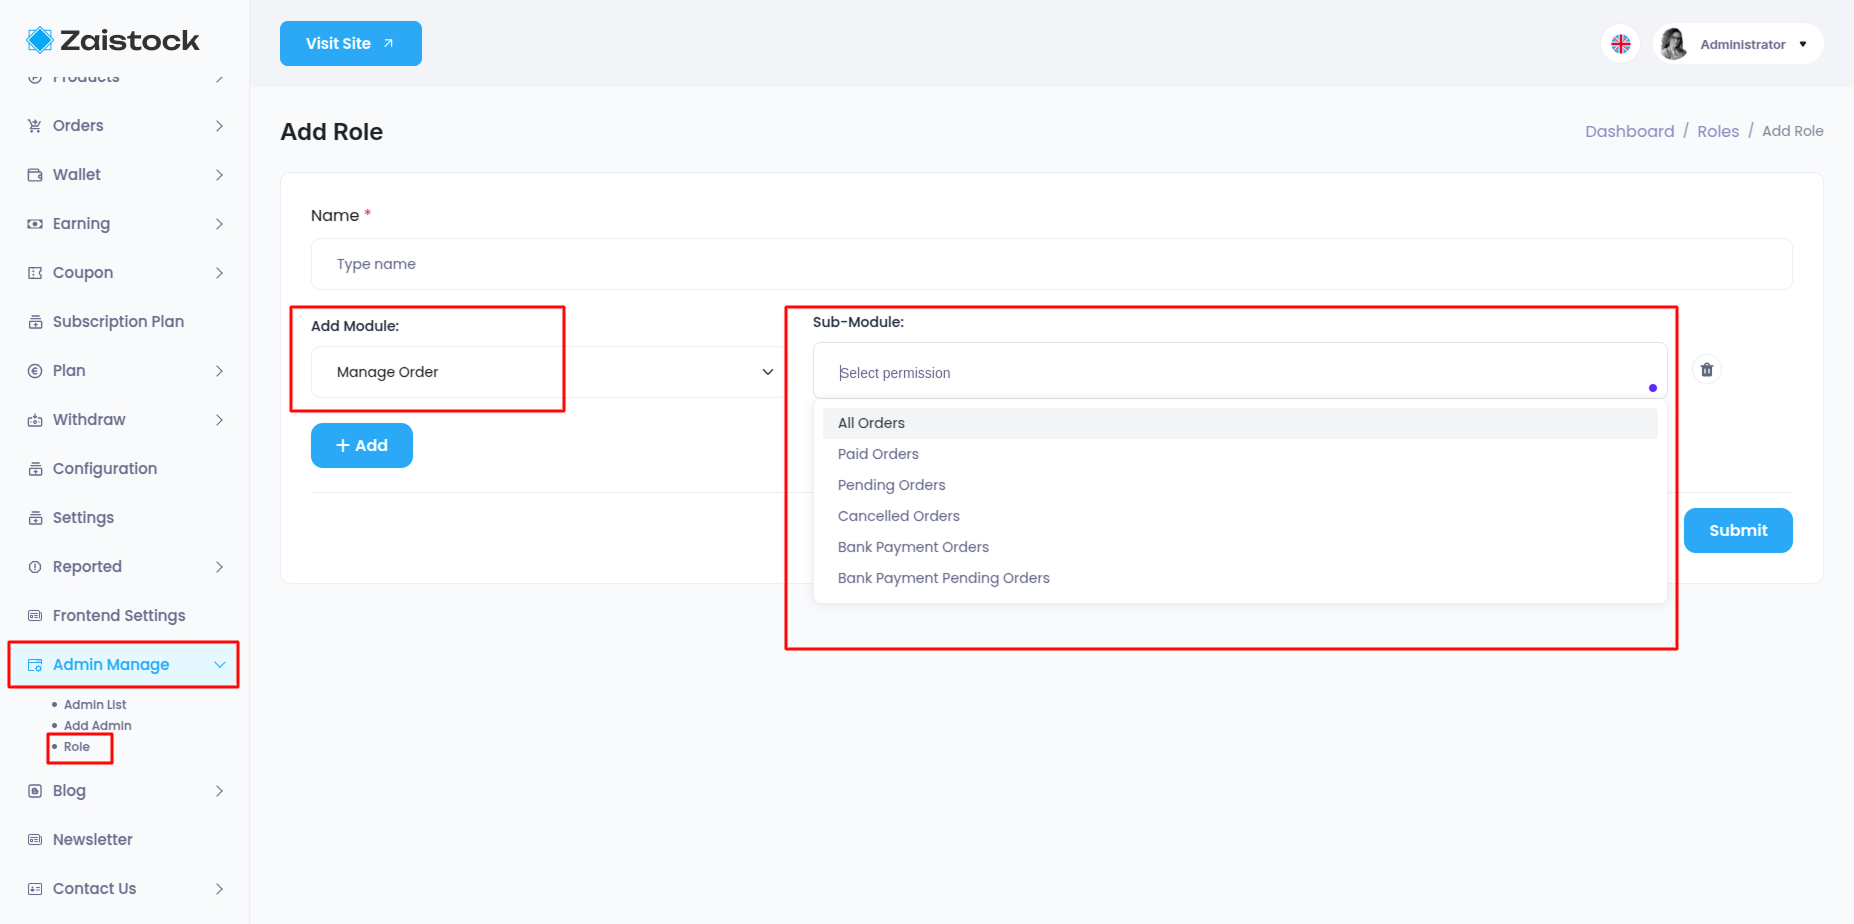Submit the Add Role form
This screenshot has height=924, width=1854.
1738,530
